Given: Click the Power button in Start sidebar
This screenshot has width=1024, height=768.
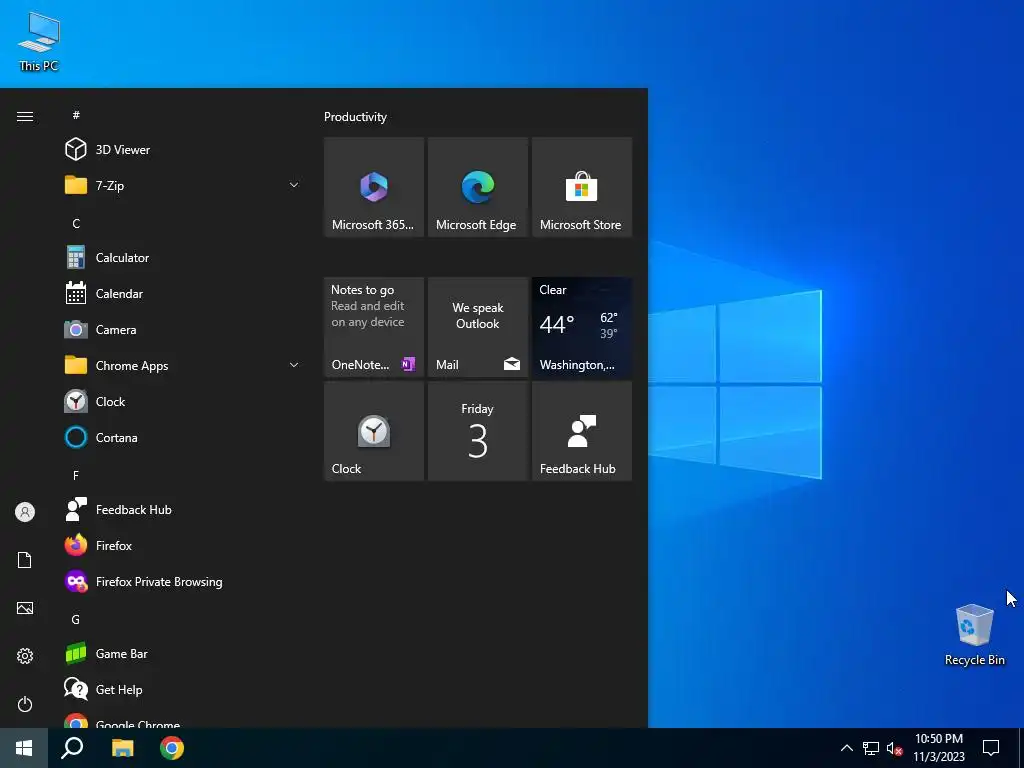Looking at the screenshot, I should (25, 704).
